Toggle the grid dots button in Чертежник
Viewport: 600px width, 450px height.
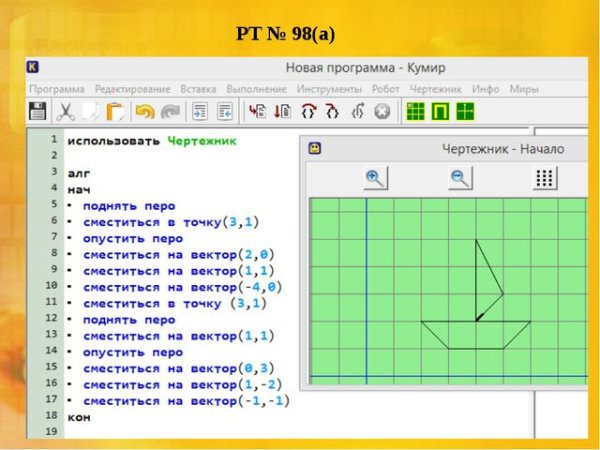click(545, 178)
